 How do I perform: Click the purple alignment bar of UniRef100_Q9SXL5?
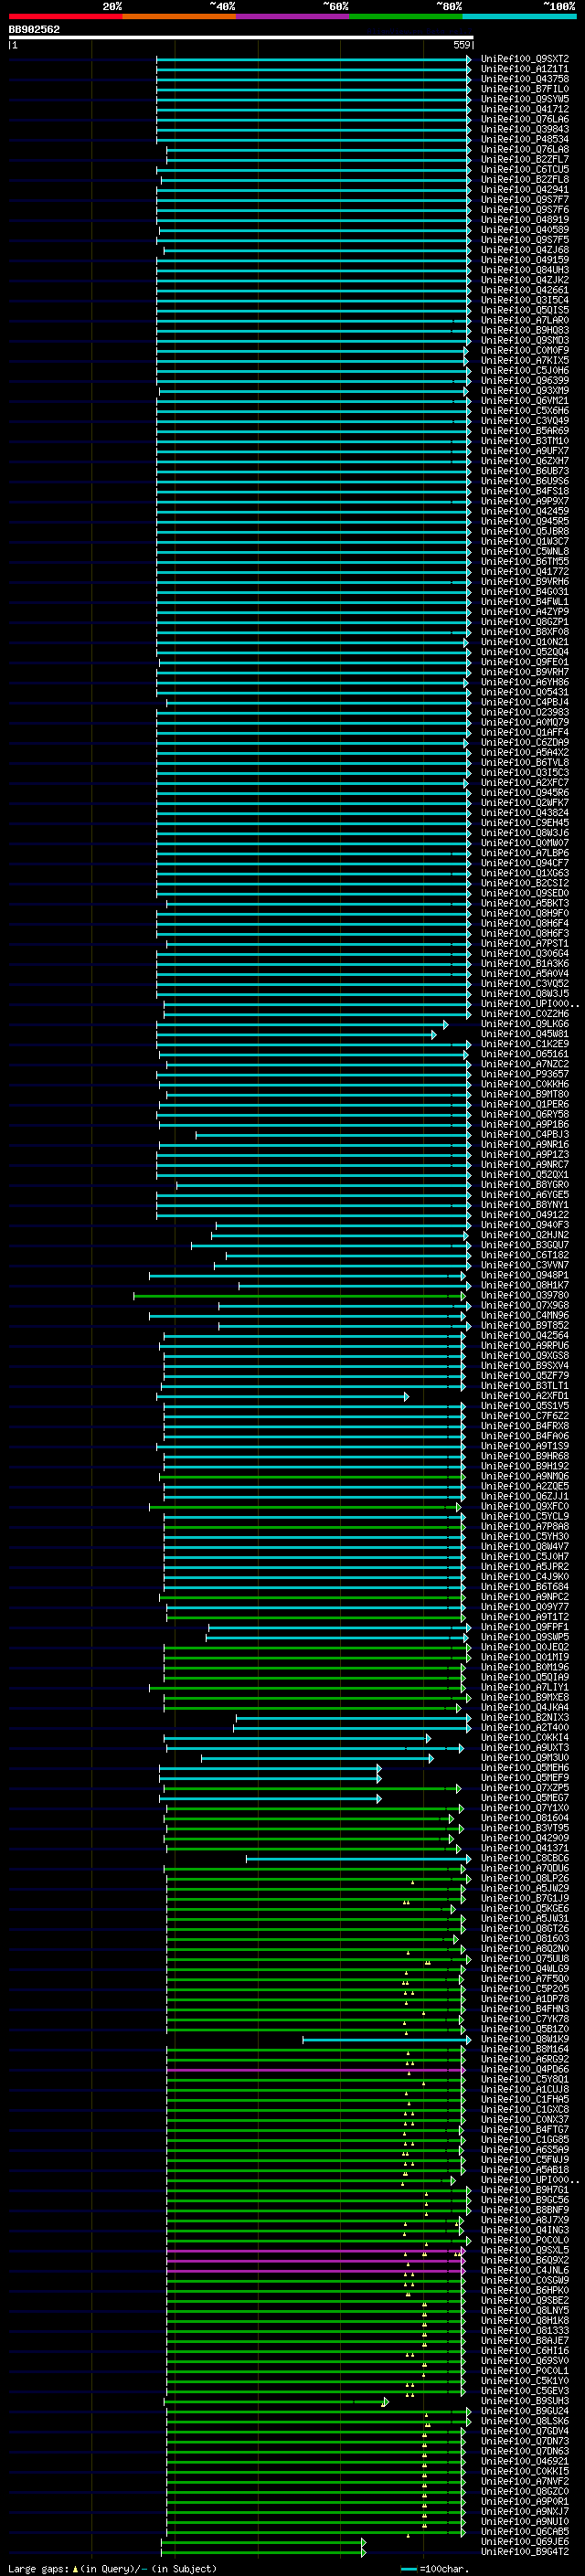click(x=315, y=2251)
